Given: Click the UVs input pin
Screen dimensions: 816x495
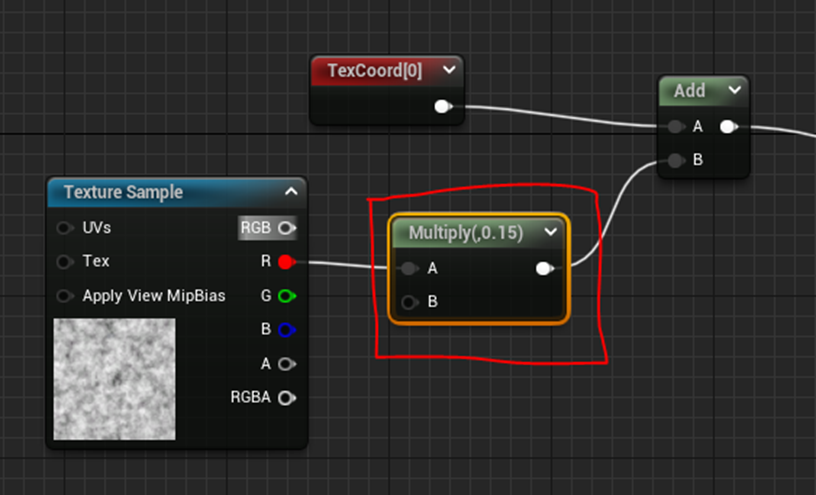Looking at the screenshot, I should click(65, 228).
